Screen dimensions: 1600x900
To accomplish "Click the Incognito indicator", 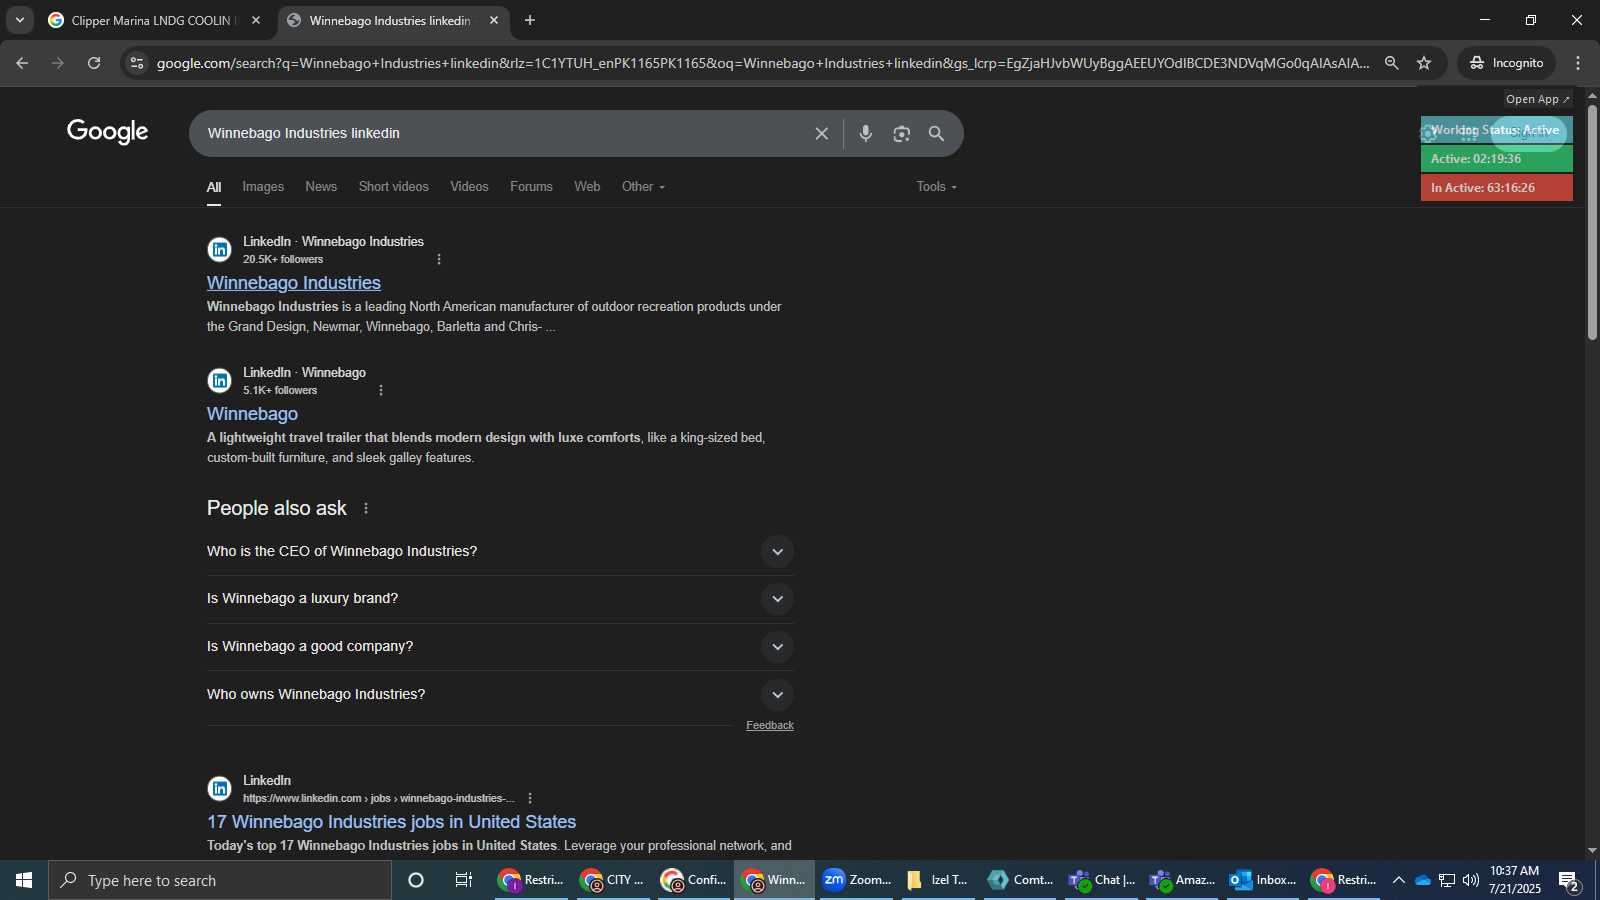I will (1507, 63).
